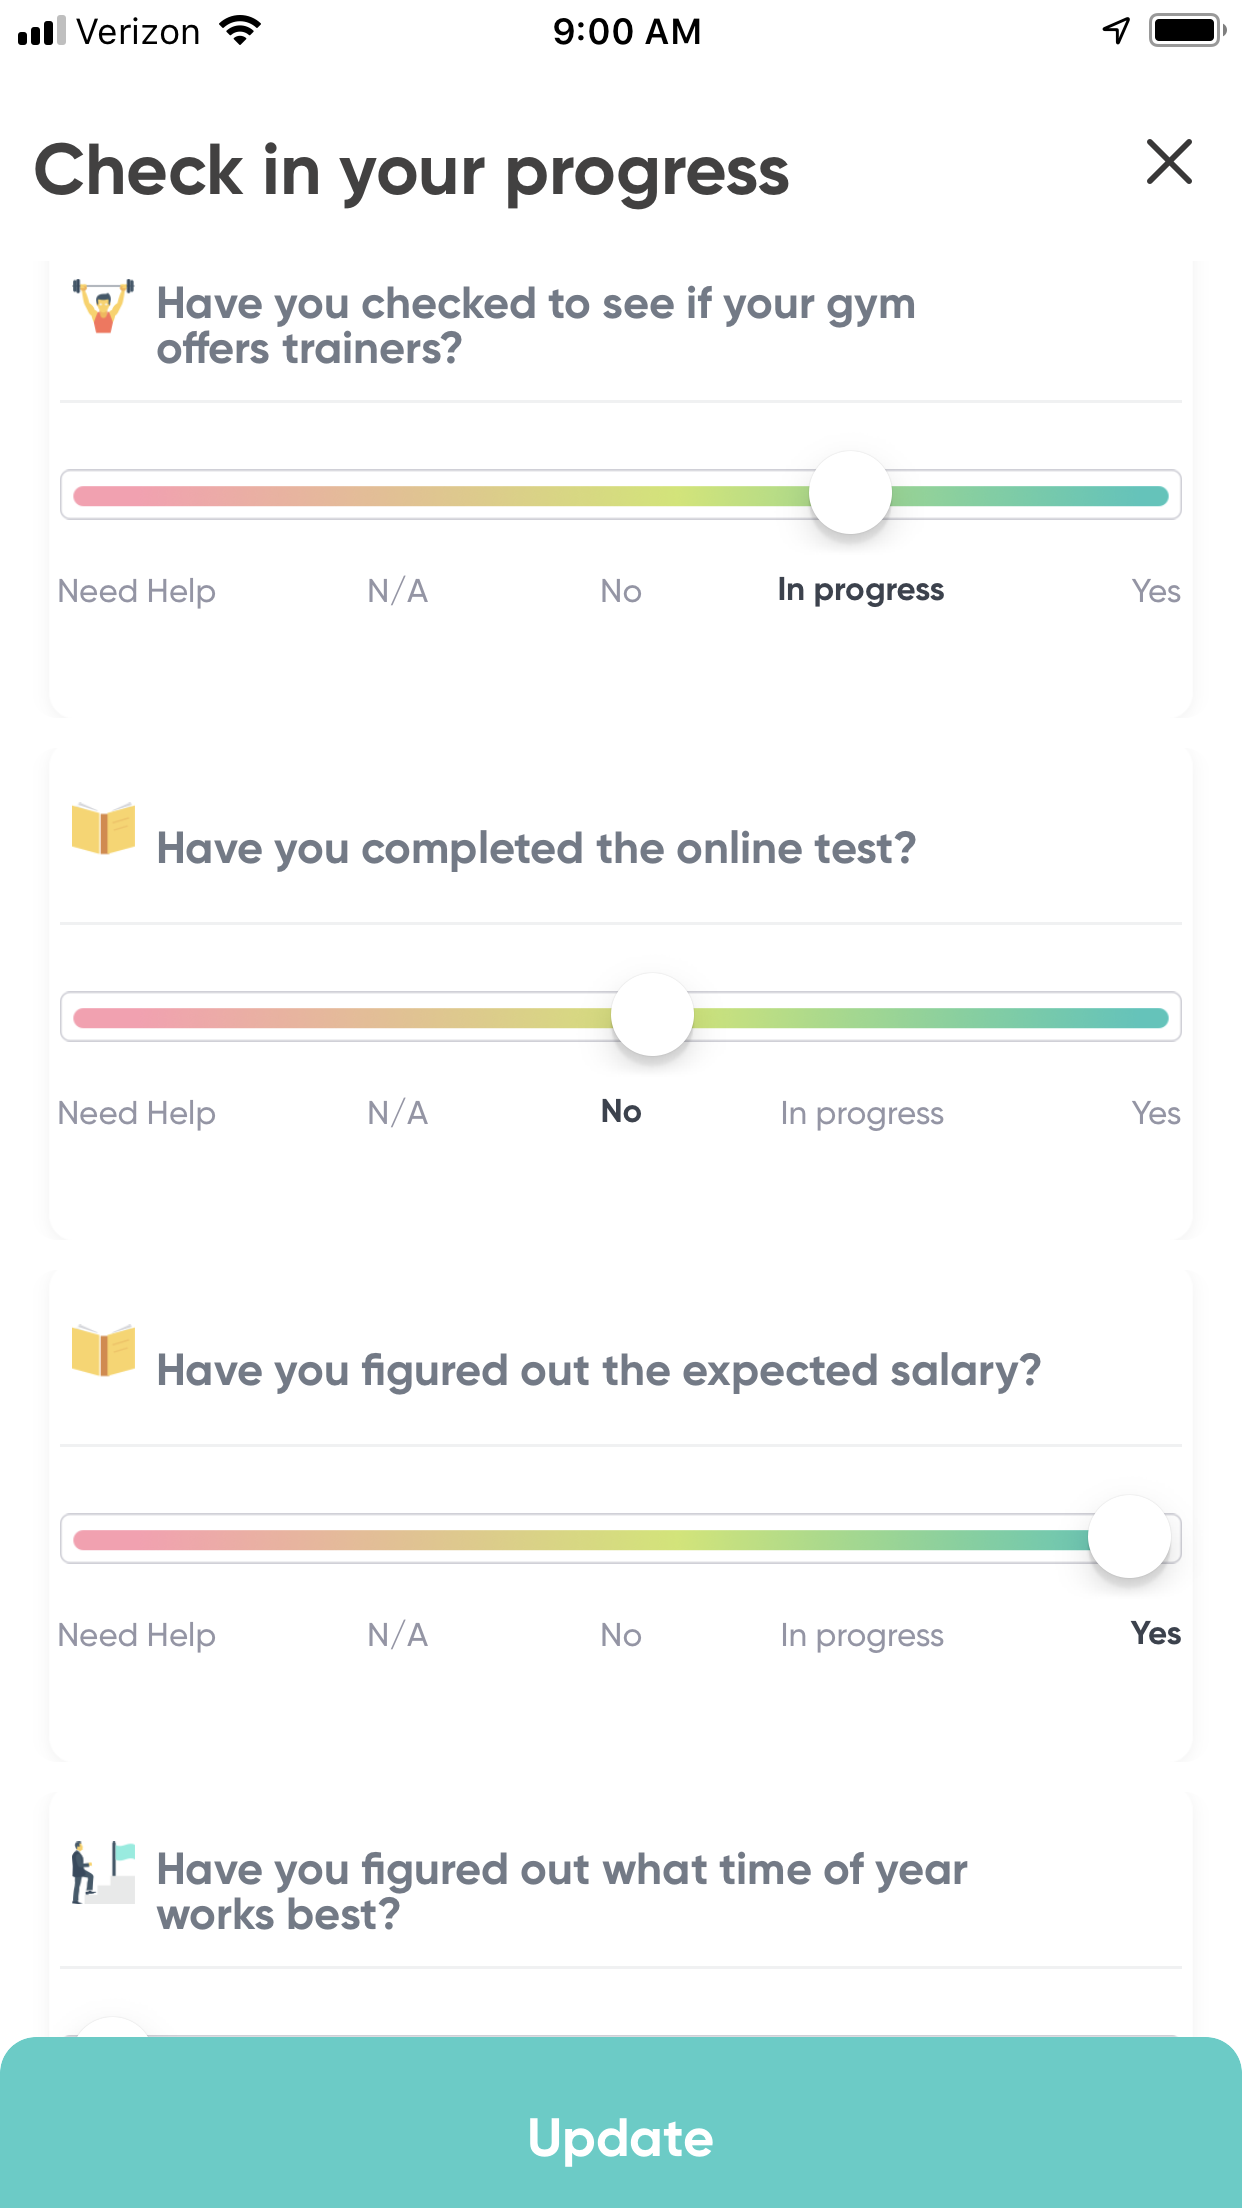Tap the book icon beside expected salary question
1242x2208 pixels.
[x=103, y=1350]
